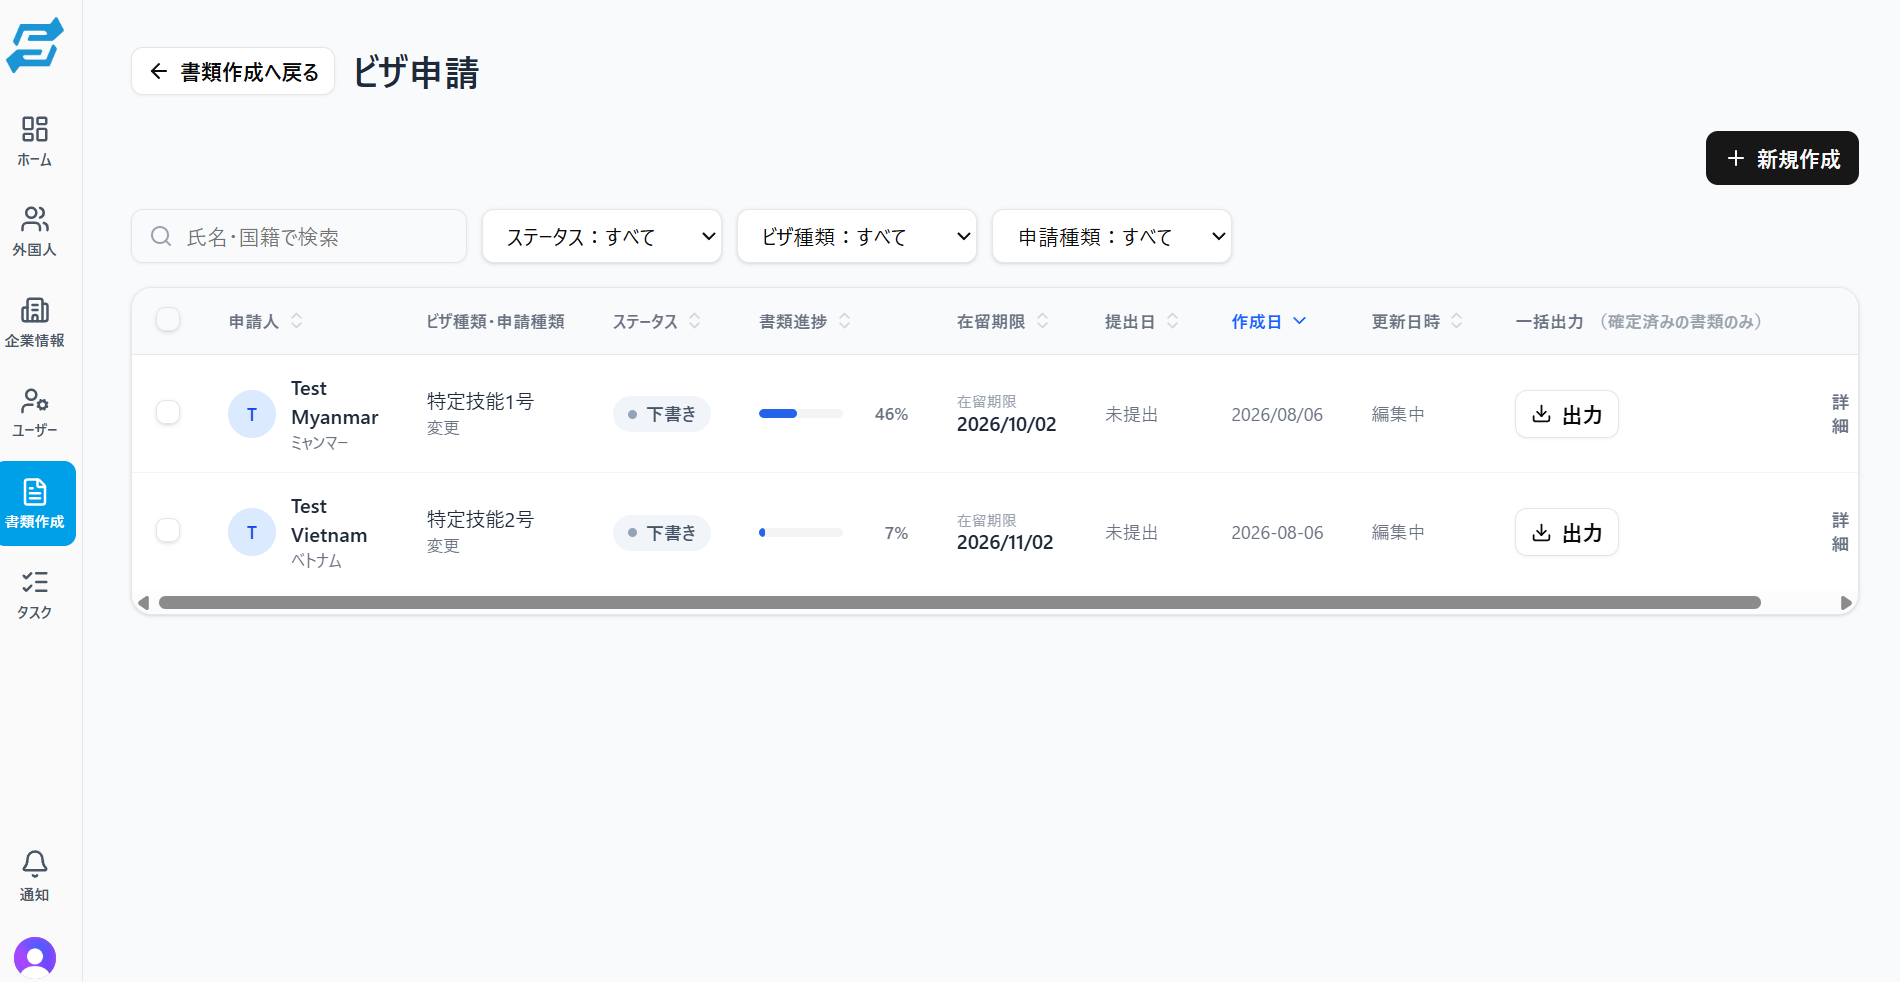Sort by ステータス column header
The image size is (1900, 982).
[x=657, y=321]
